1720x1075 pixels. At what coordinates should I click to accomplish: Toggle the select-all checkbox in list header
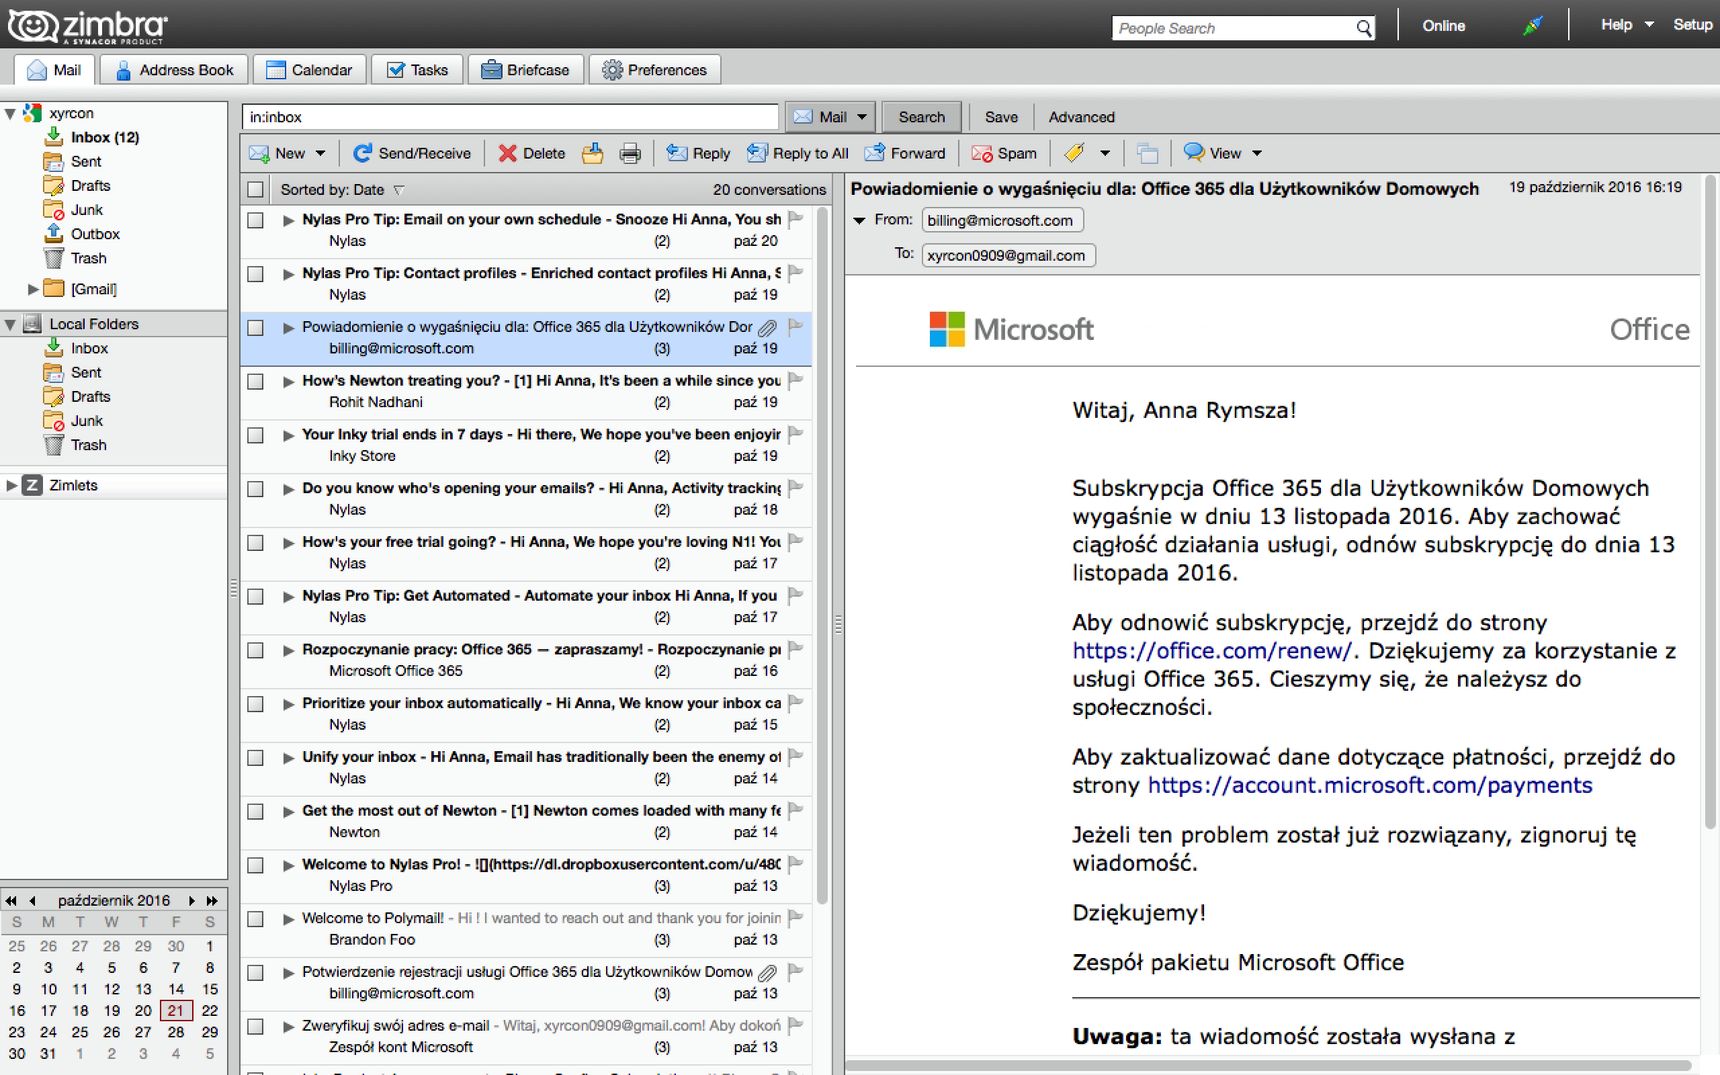click(256, 190)
